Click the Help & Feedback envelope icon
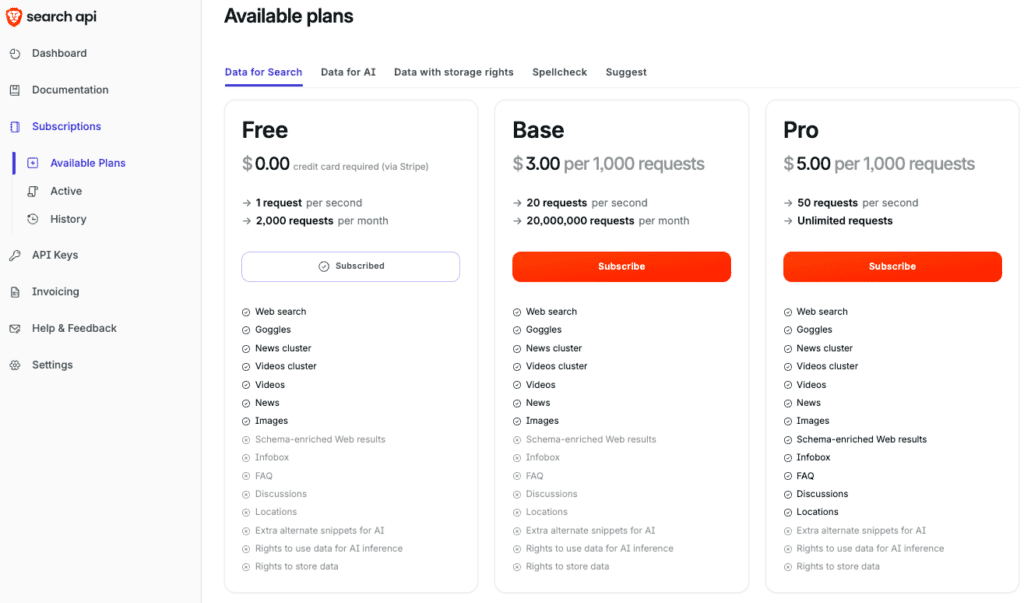1024x603 pixels. coord(15,329)
